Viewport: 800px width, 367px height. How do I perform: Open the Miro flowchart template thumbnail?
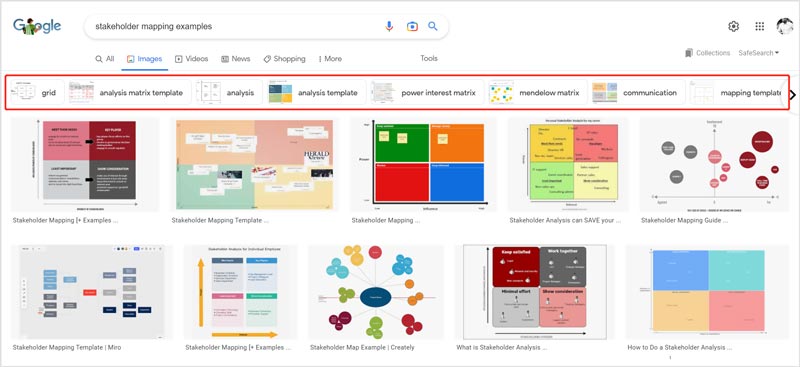pyautogui.click(x=92, y=292)
